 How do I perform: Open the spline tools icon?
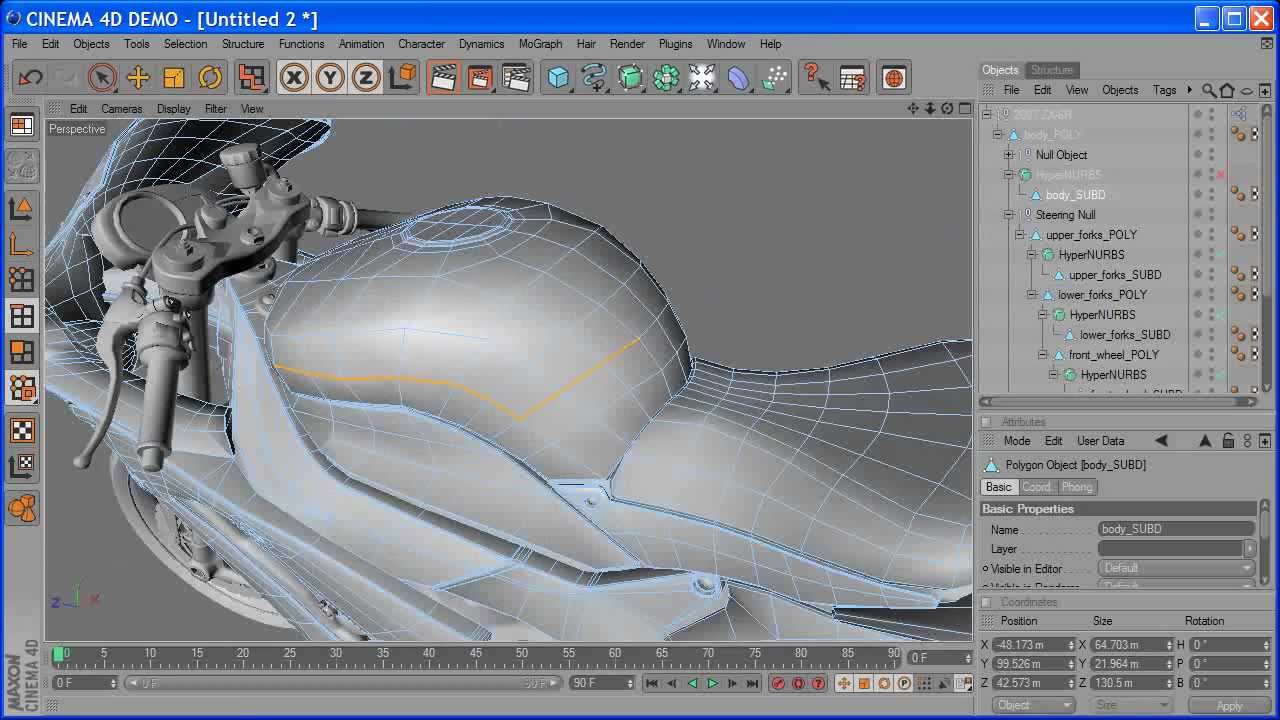click(594, 77)
